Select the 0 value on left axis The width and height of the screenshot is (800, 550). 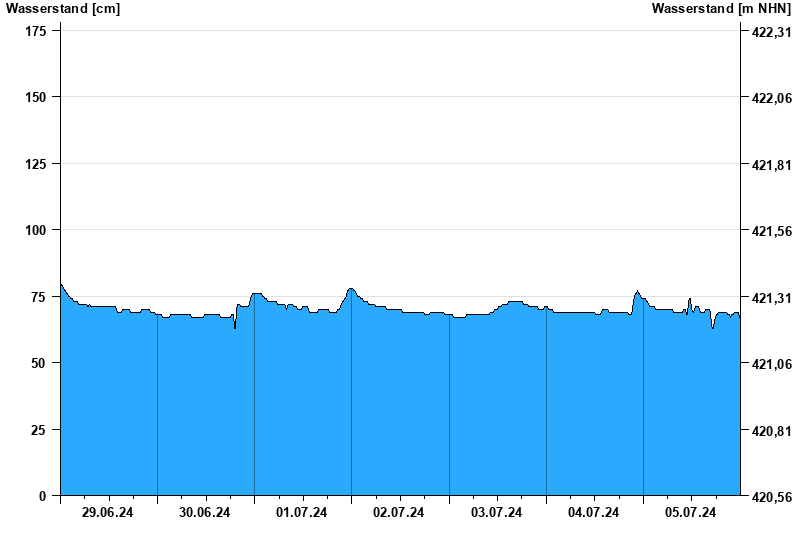coord(42,496)
